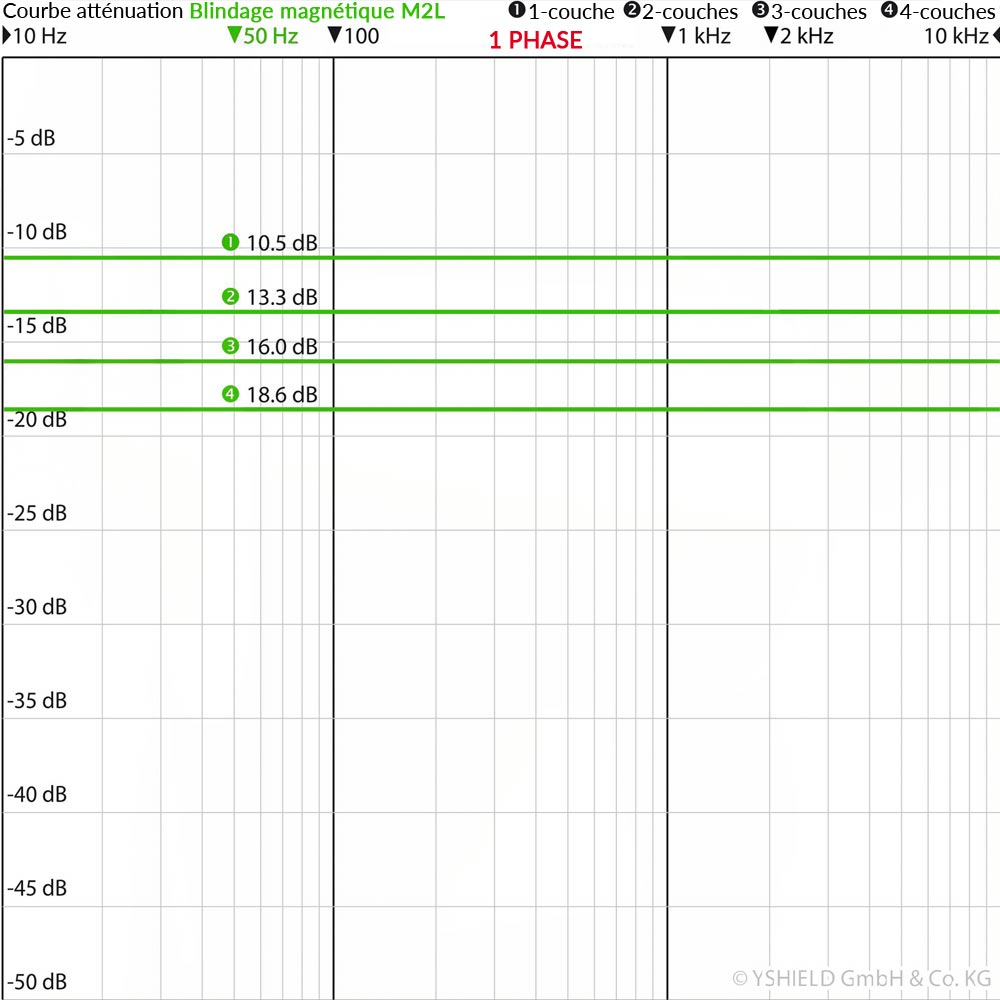This screenshot has height=1000, width=1000.
Task: Click the green triangle marker at 50 Hz
Action: pyautogui.click(x=234, y=35)
